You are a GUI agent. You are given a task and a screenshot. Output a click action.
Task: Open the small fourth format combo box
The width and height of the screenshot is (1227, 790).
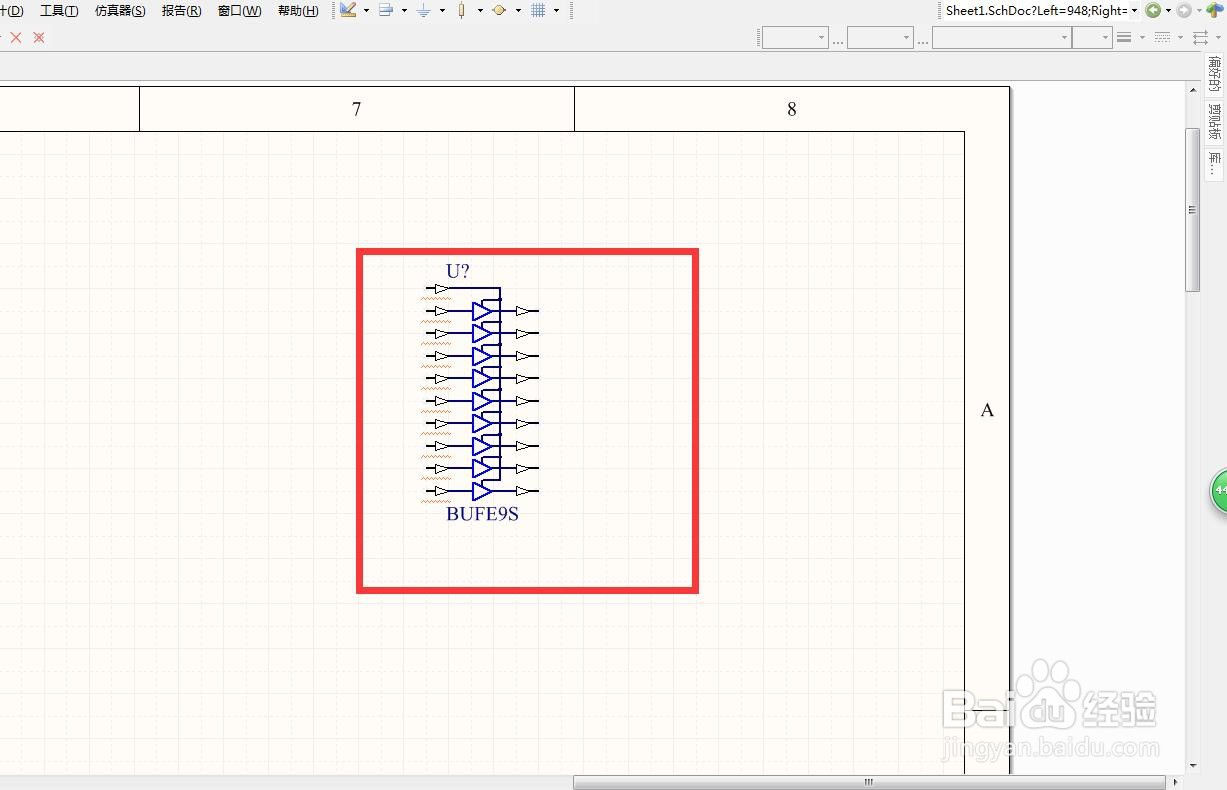[1092, 37]
